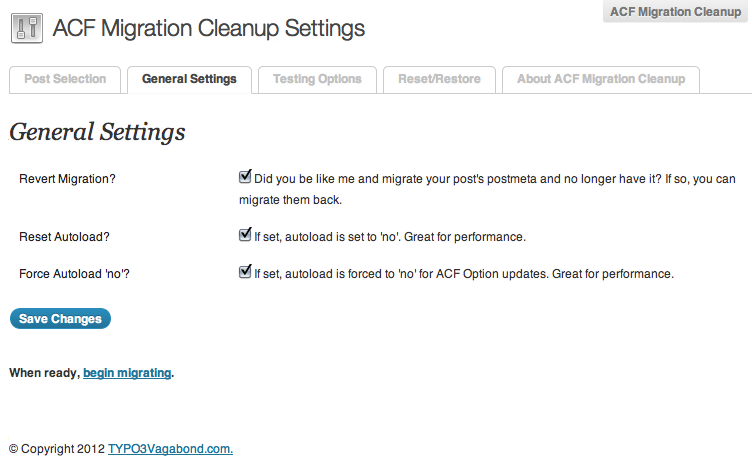The image size is (752, 464).
Task: Go to the Reset/Restore tab
Action: pos(439,79)
